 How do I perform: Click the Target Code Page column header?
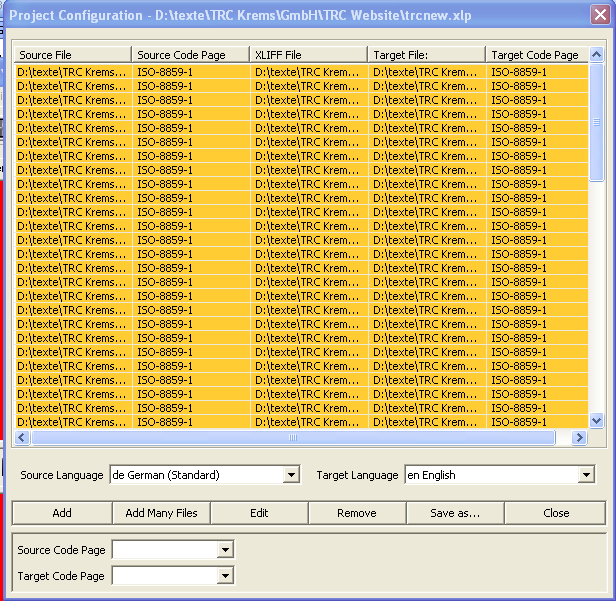(536, 55)
